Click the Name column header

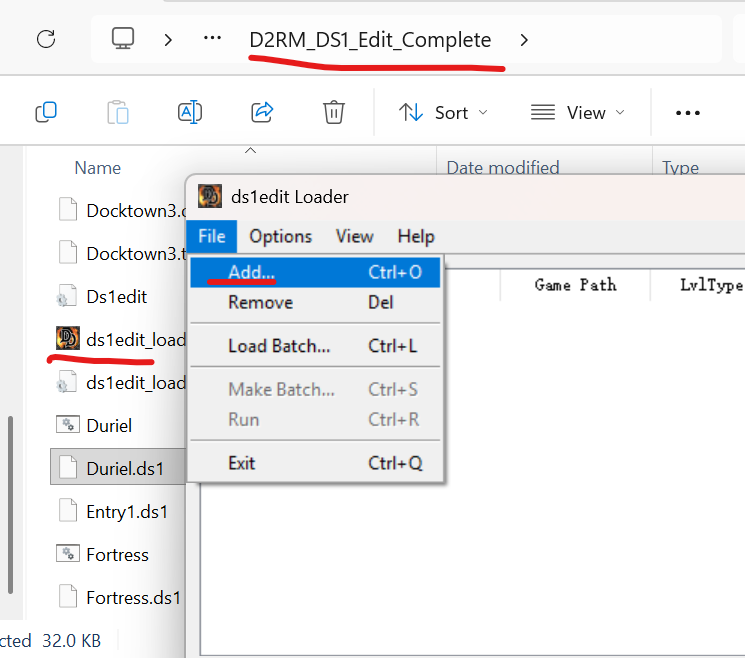[98, 168]
